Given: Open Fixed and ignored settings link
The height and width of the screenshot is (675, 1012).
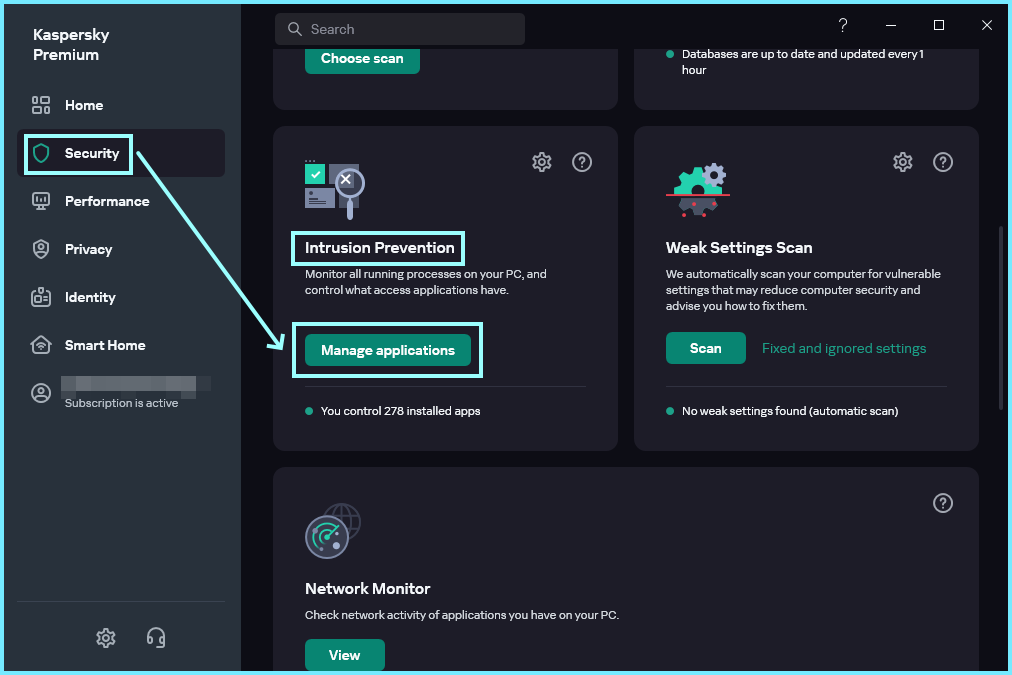Looking at the screenshot, I should click(x=844, y=348).
